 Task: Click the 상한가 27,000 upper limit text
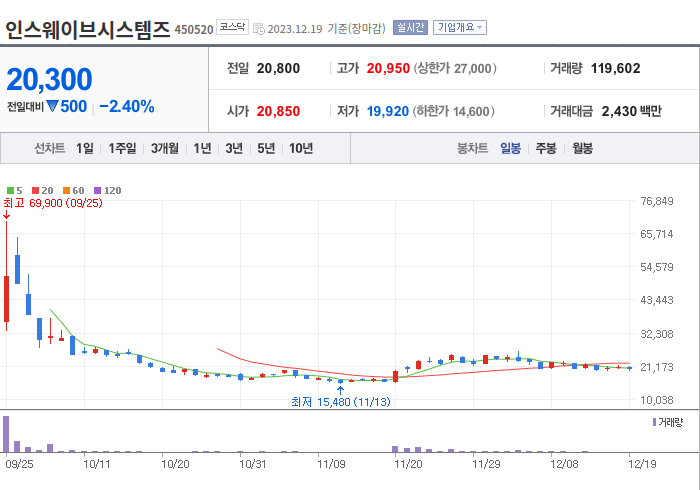(455, 68)
